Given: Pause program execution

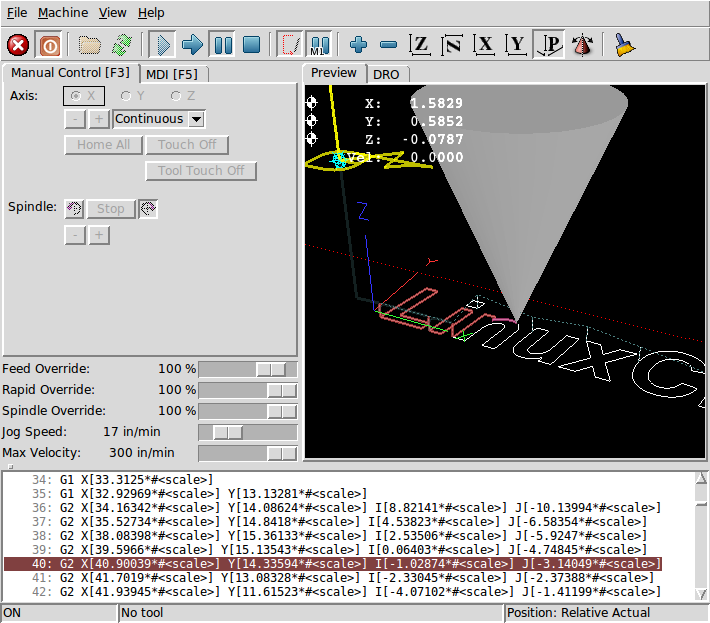Looking at the screenshot, I should coord(223,45).
